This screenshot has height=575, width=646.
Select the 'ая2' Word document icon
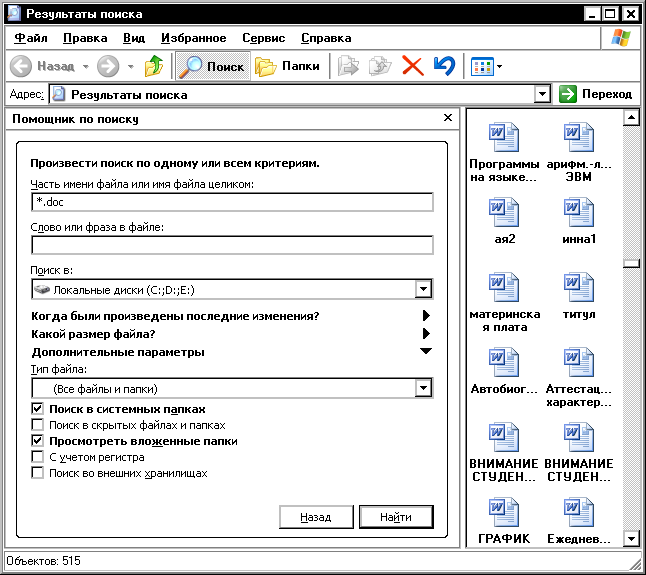pyautogui.click(x=504, y=212)
